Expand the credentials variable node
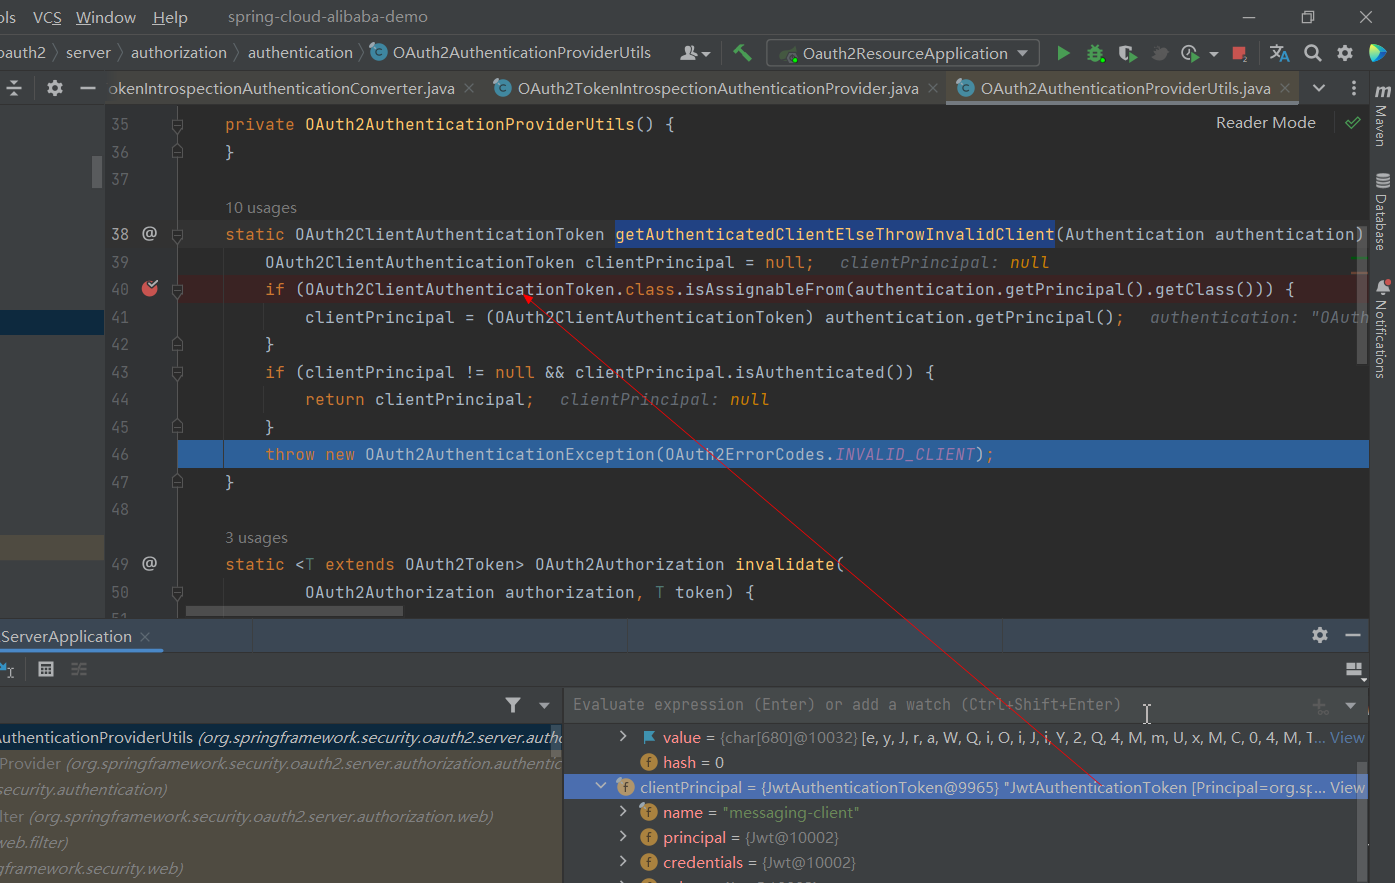The width and height of the screenshot is (1395, 883). pos(623,862)
